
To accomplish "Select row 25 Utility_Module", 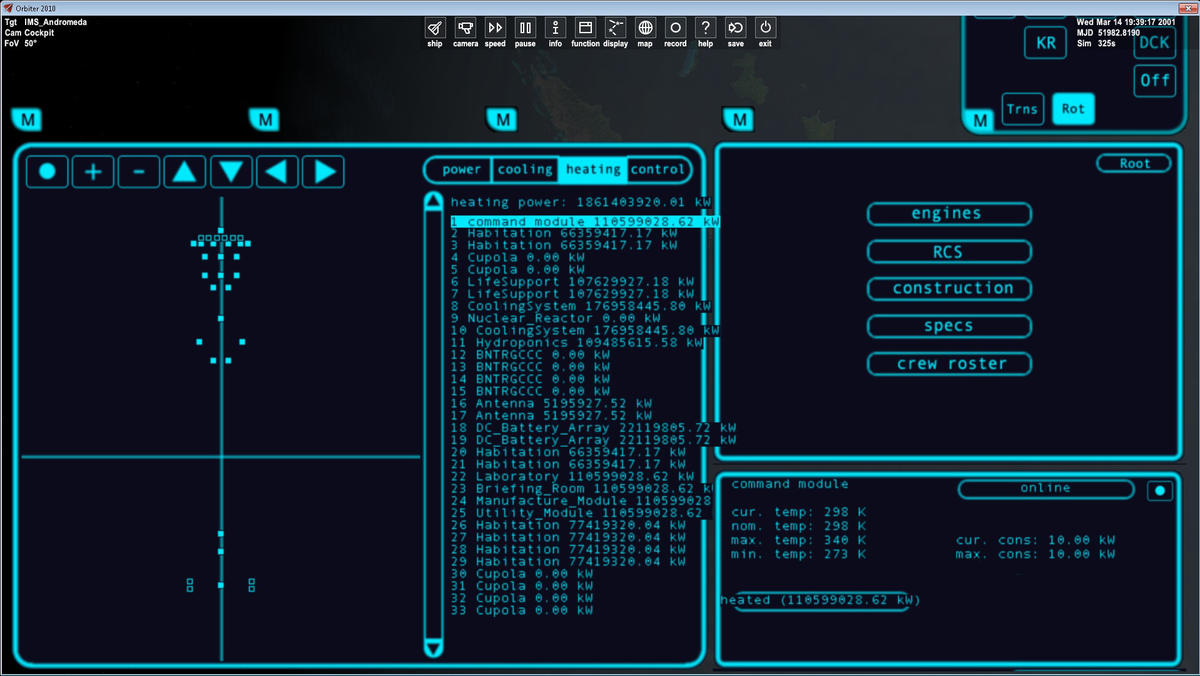I will 577,513.
